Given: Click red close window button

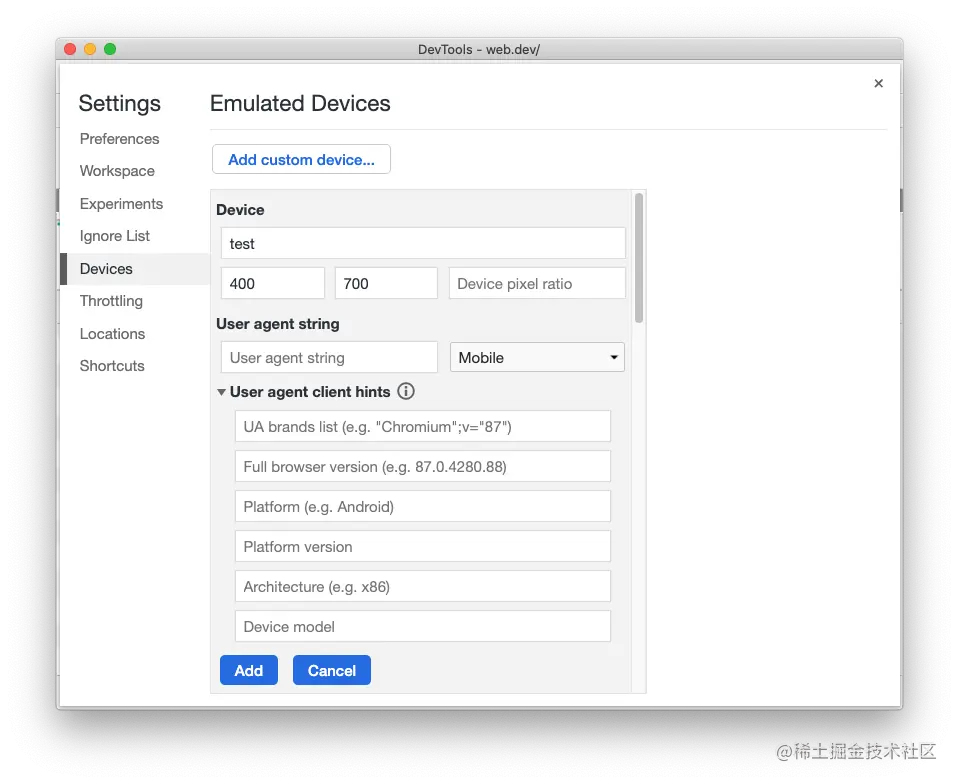Looking at the screenshot, I should click(70, 49).
